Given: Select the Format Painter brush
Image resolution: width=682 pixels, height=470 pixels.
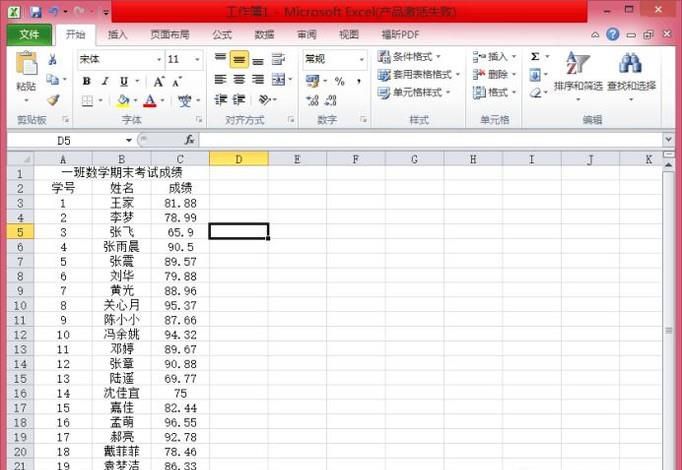Looking at the screenshot, I should (x=53, y=100).
